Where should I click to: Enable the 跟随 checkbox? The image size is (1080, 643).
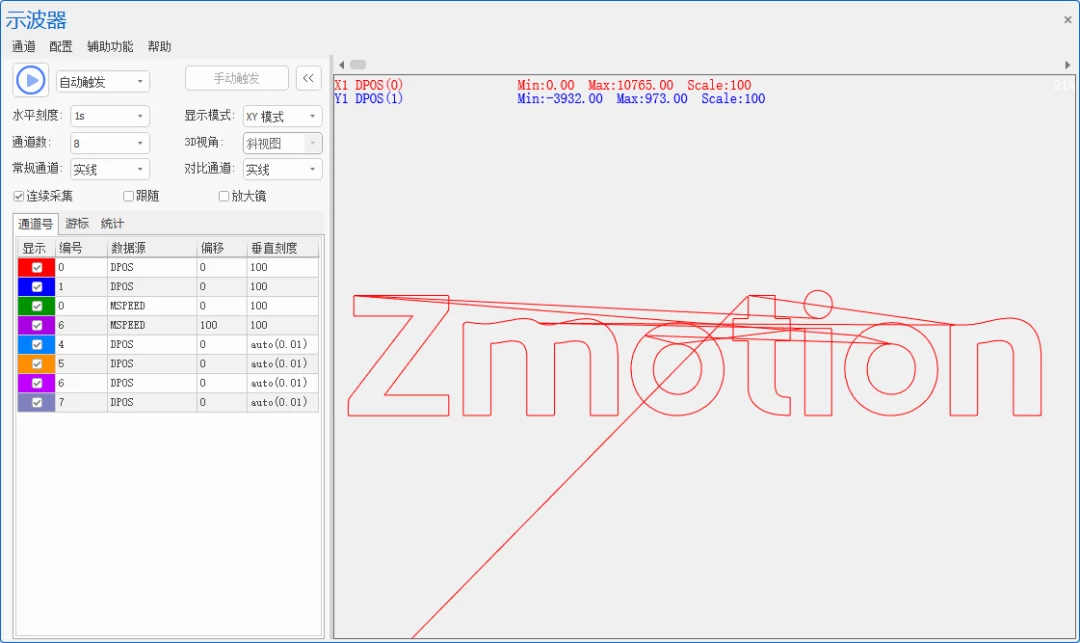[x=128, y=196]
